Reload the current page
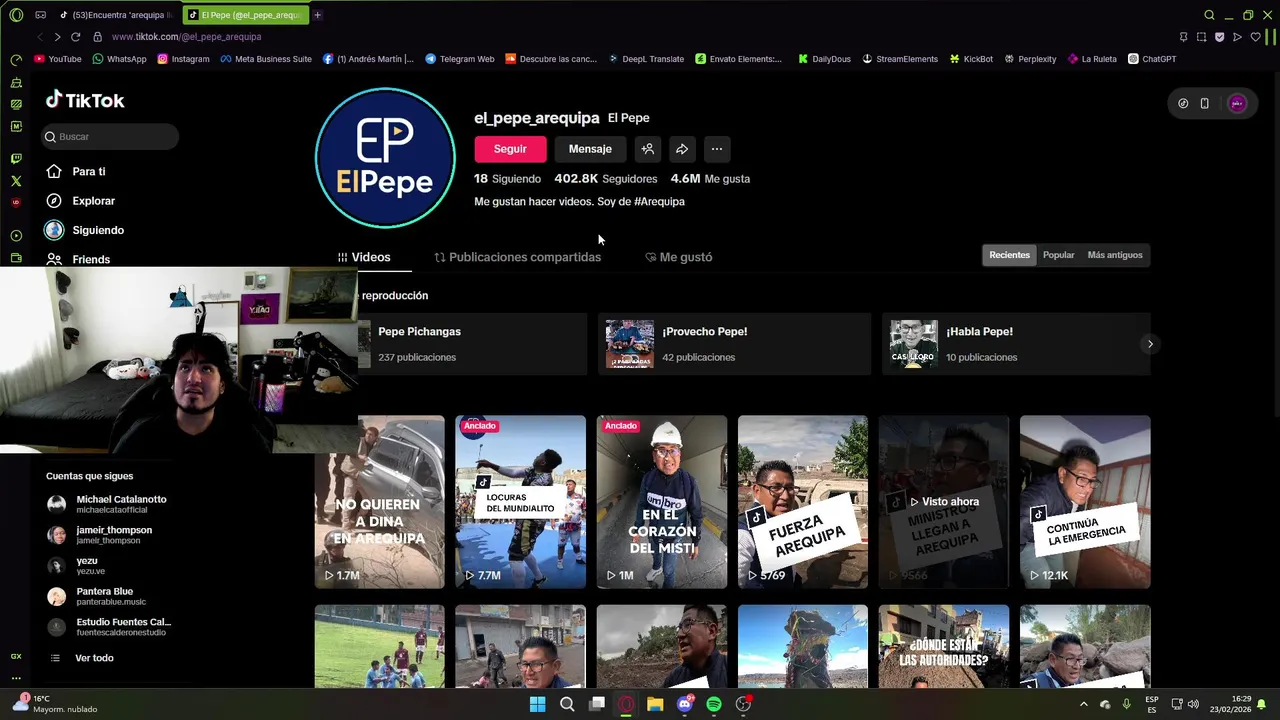This screenshot has height=720, width=1280. tap(75, 37)
